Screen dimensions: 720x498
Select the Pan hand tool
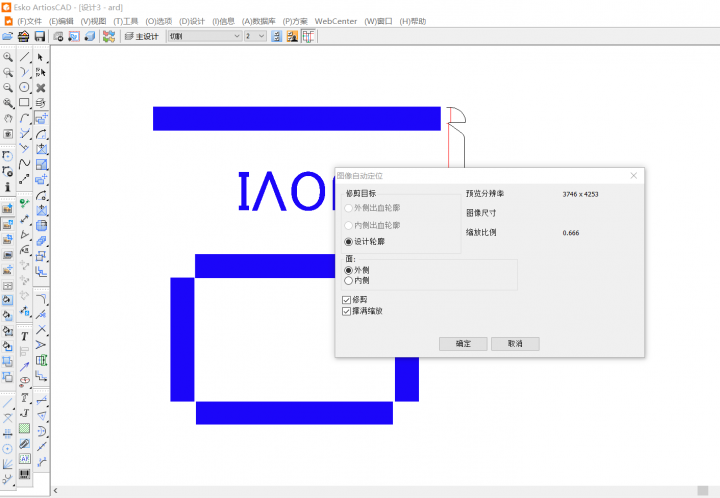click(9, 118)
